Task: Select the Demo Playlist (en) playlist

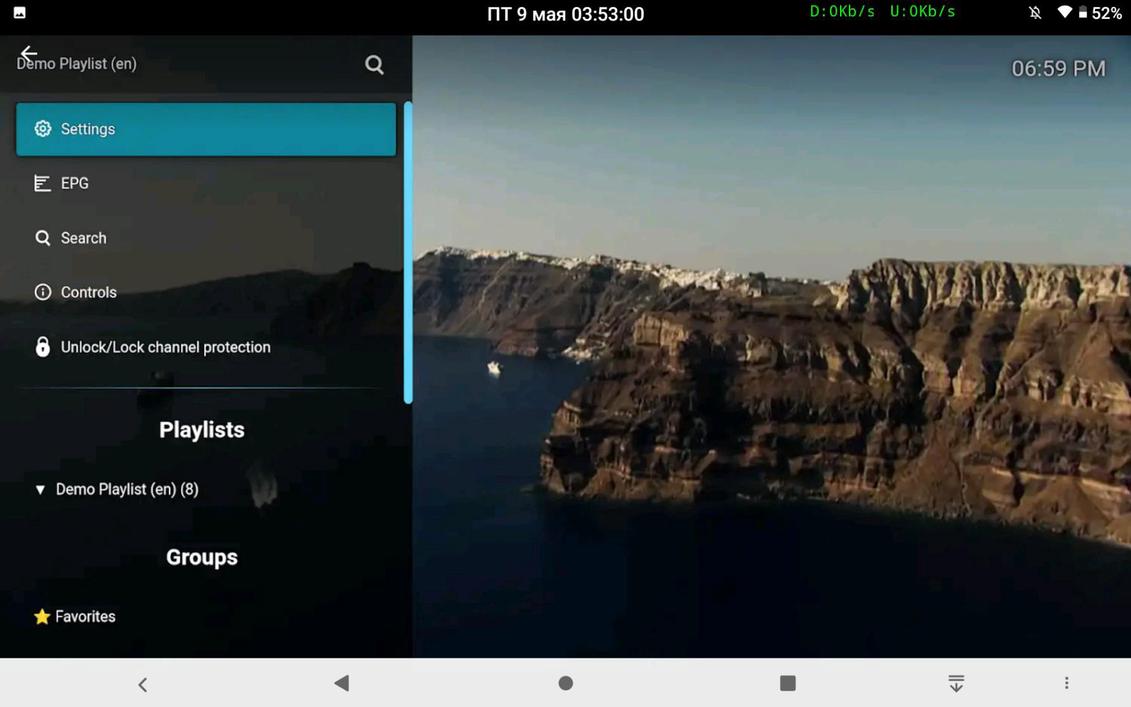Action: (126, 489)
